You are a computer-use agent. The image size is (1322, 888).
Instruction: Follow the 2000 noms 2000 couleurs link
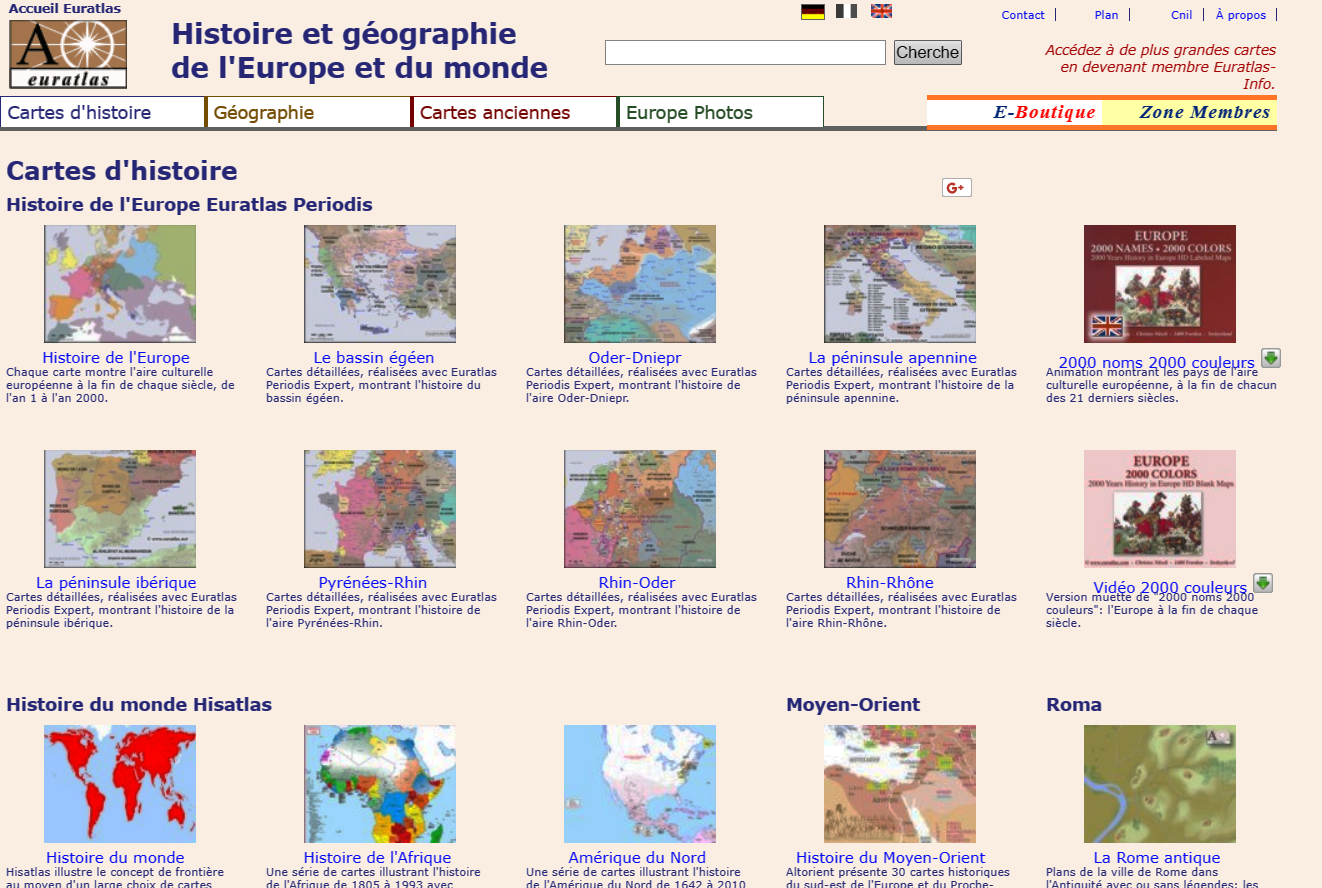(x=1156, y=363)
